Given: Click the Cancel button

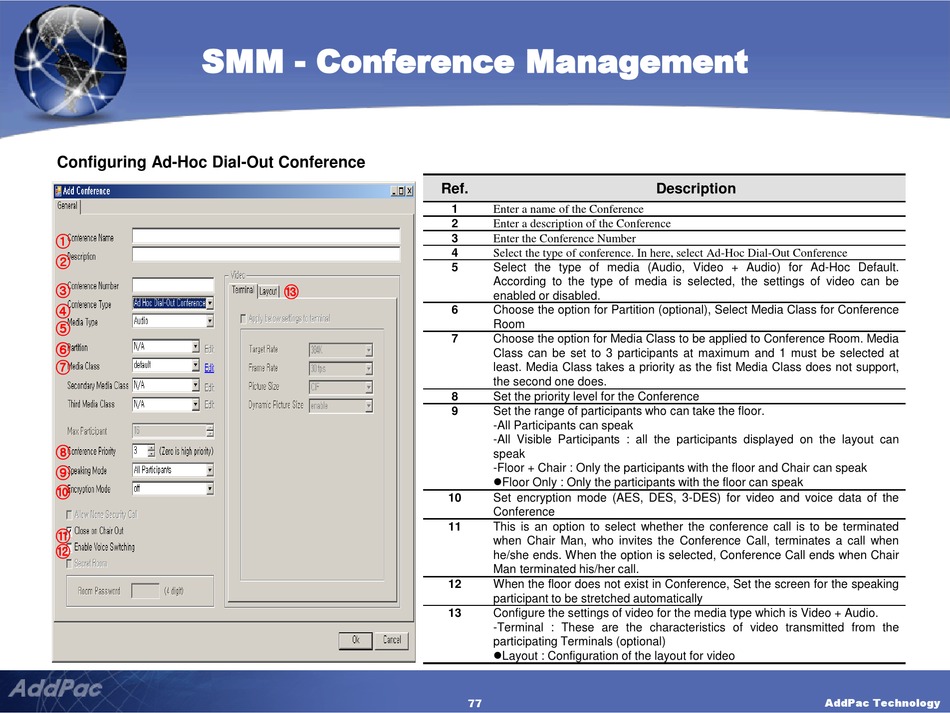Looking at the screenshot, I should pyautogui.click(x=392, y=640).
